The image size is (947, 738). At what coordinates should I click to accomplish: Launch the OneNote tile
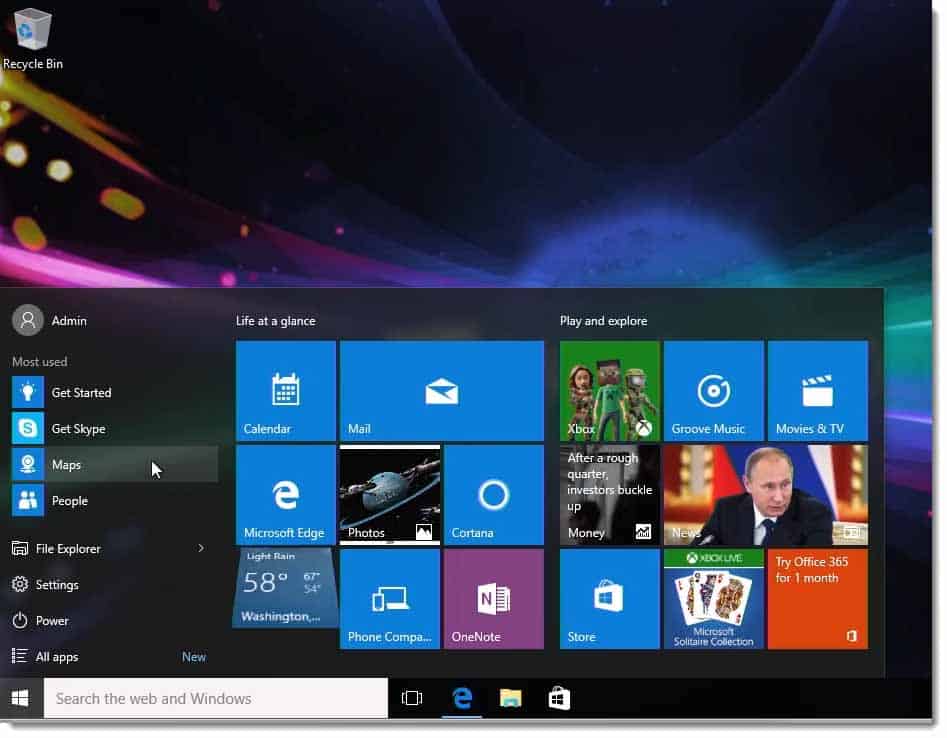494,599
